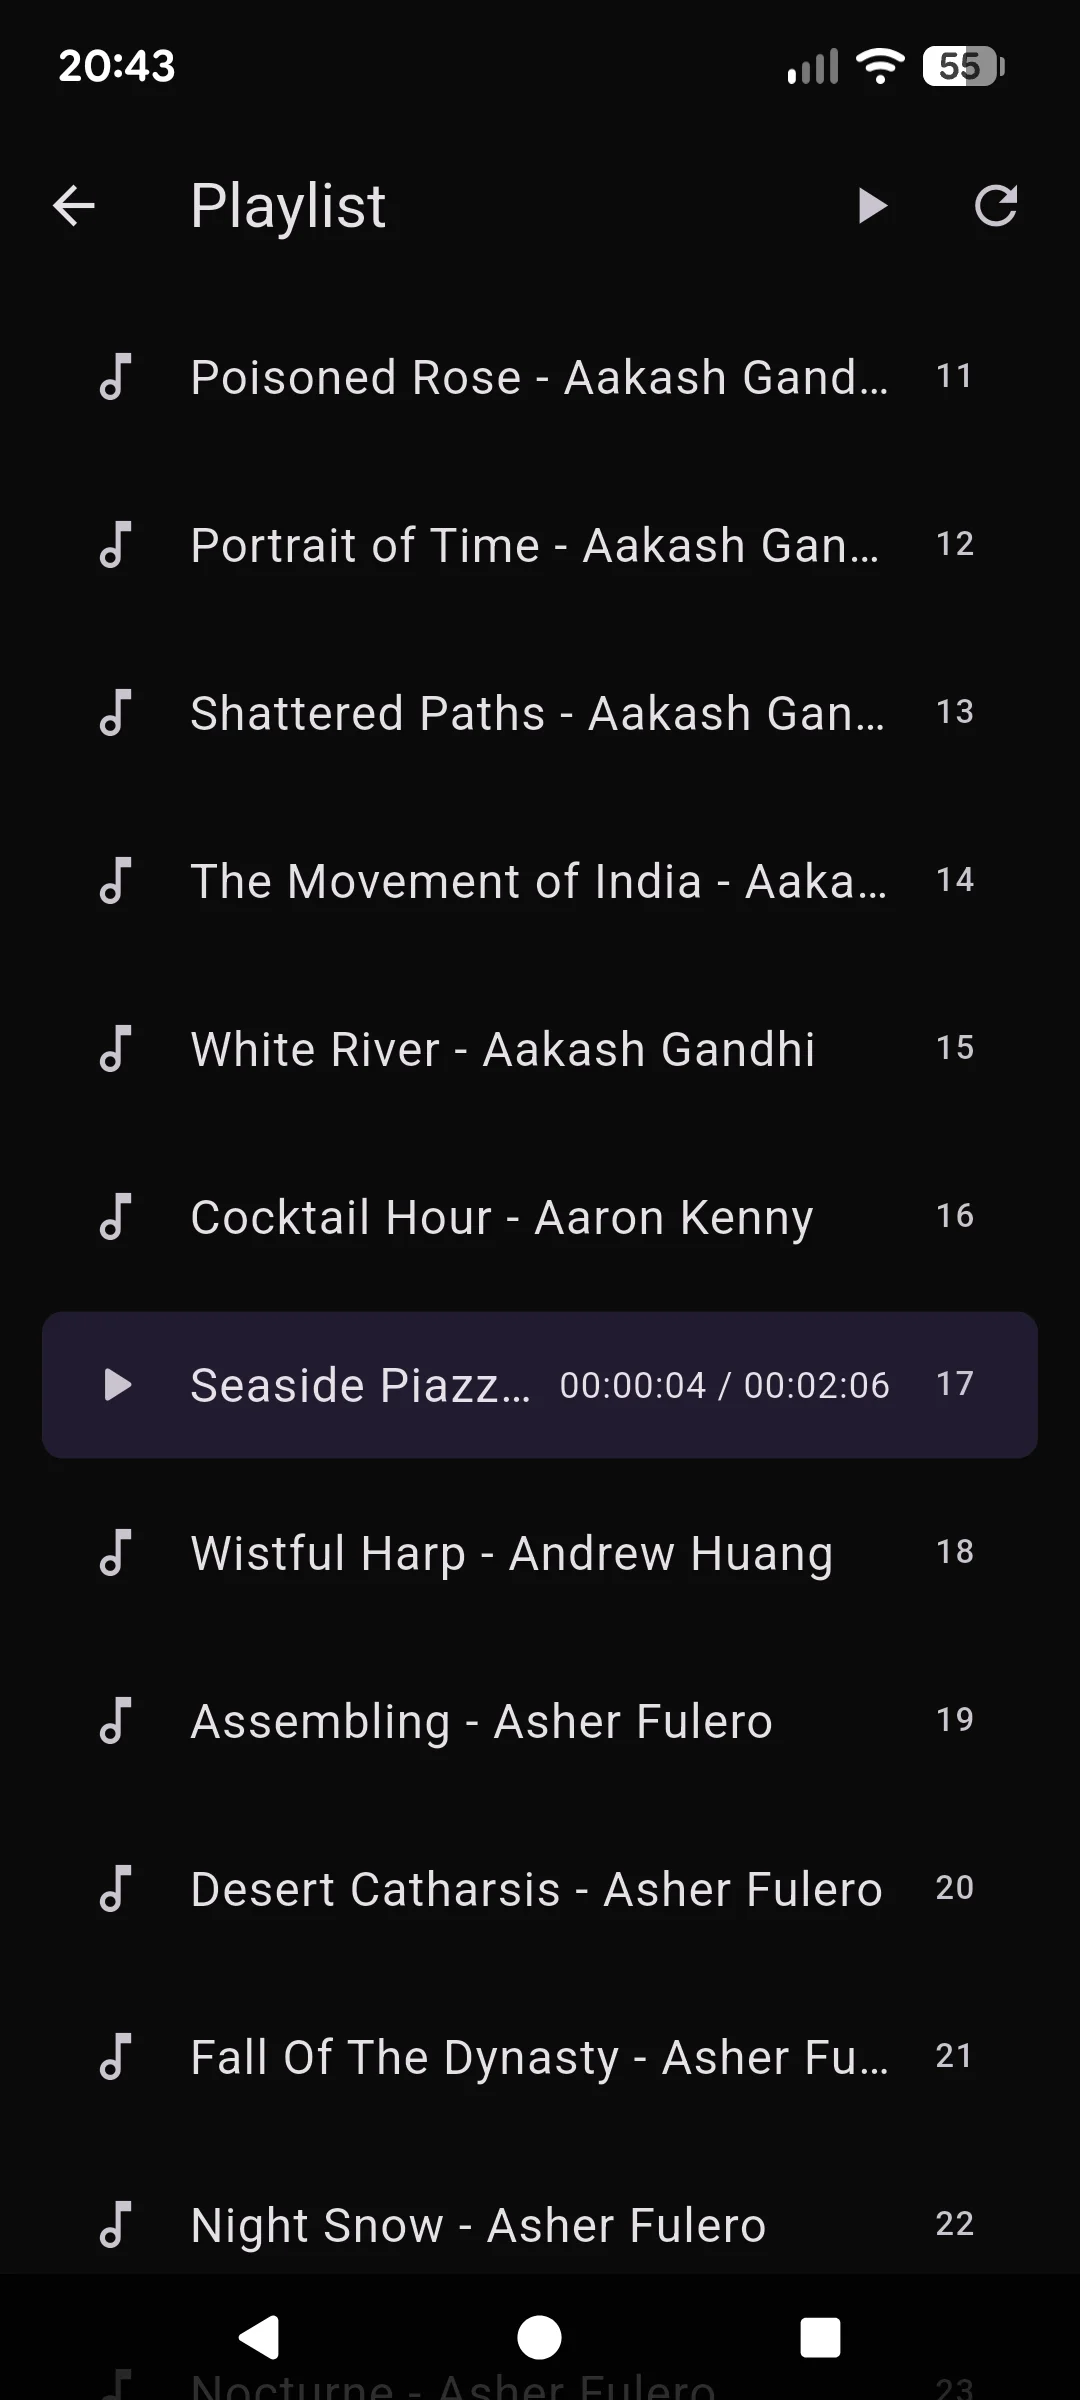Screen dimensions: 1080x2400
Task: Go back using the arrow in the top bar
Action: 72,205
